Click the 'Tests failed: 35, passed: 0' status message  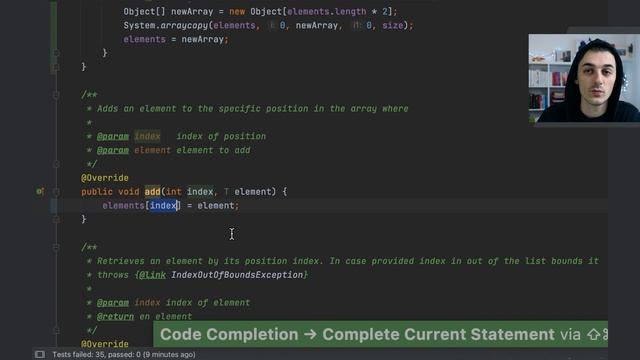pyautogui.click(x=124, y=354)
